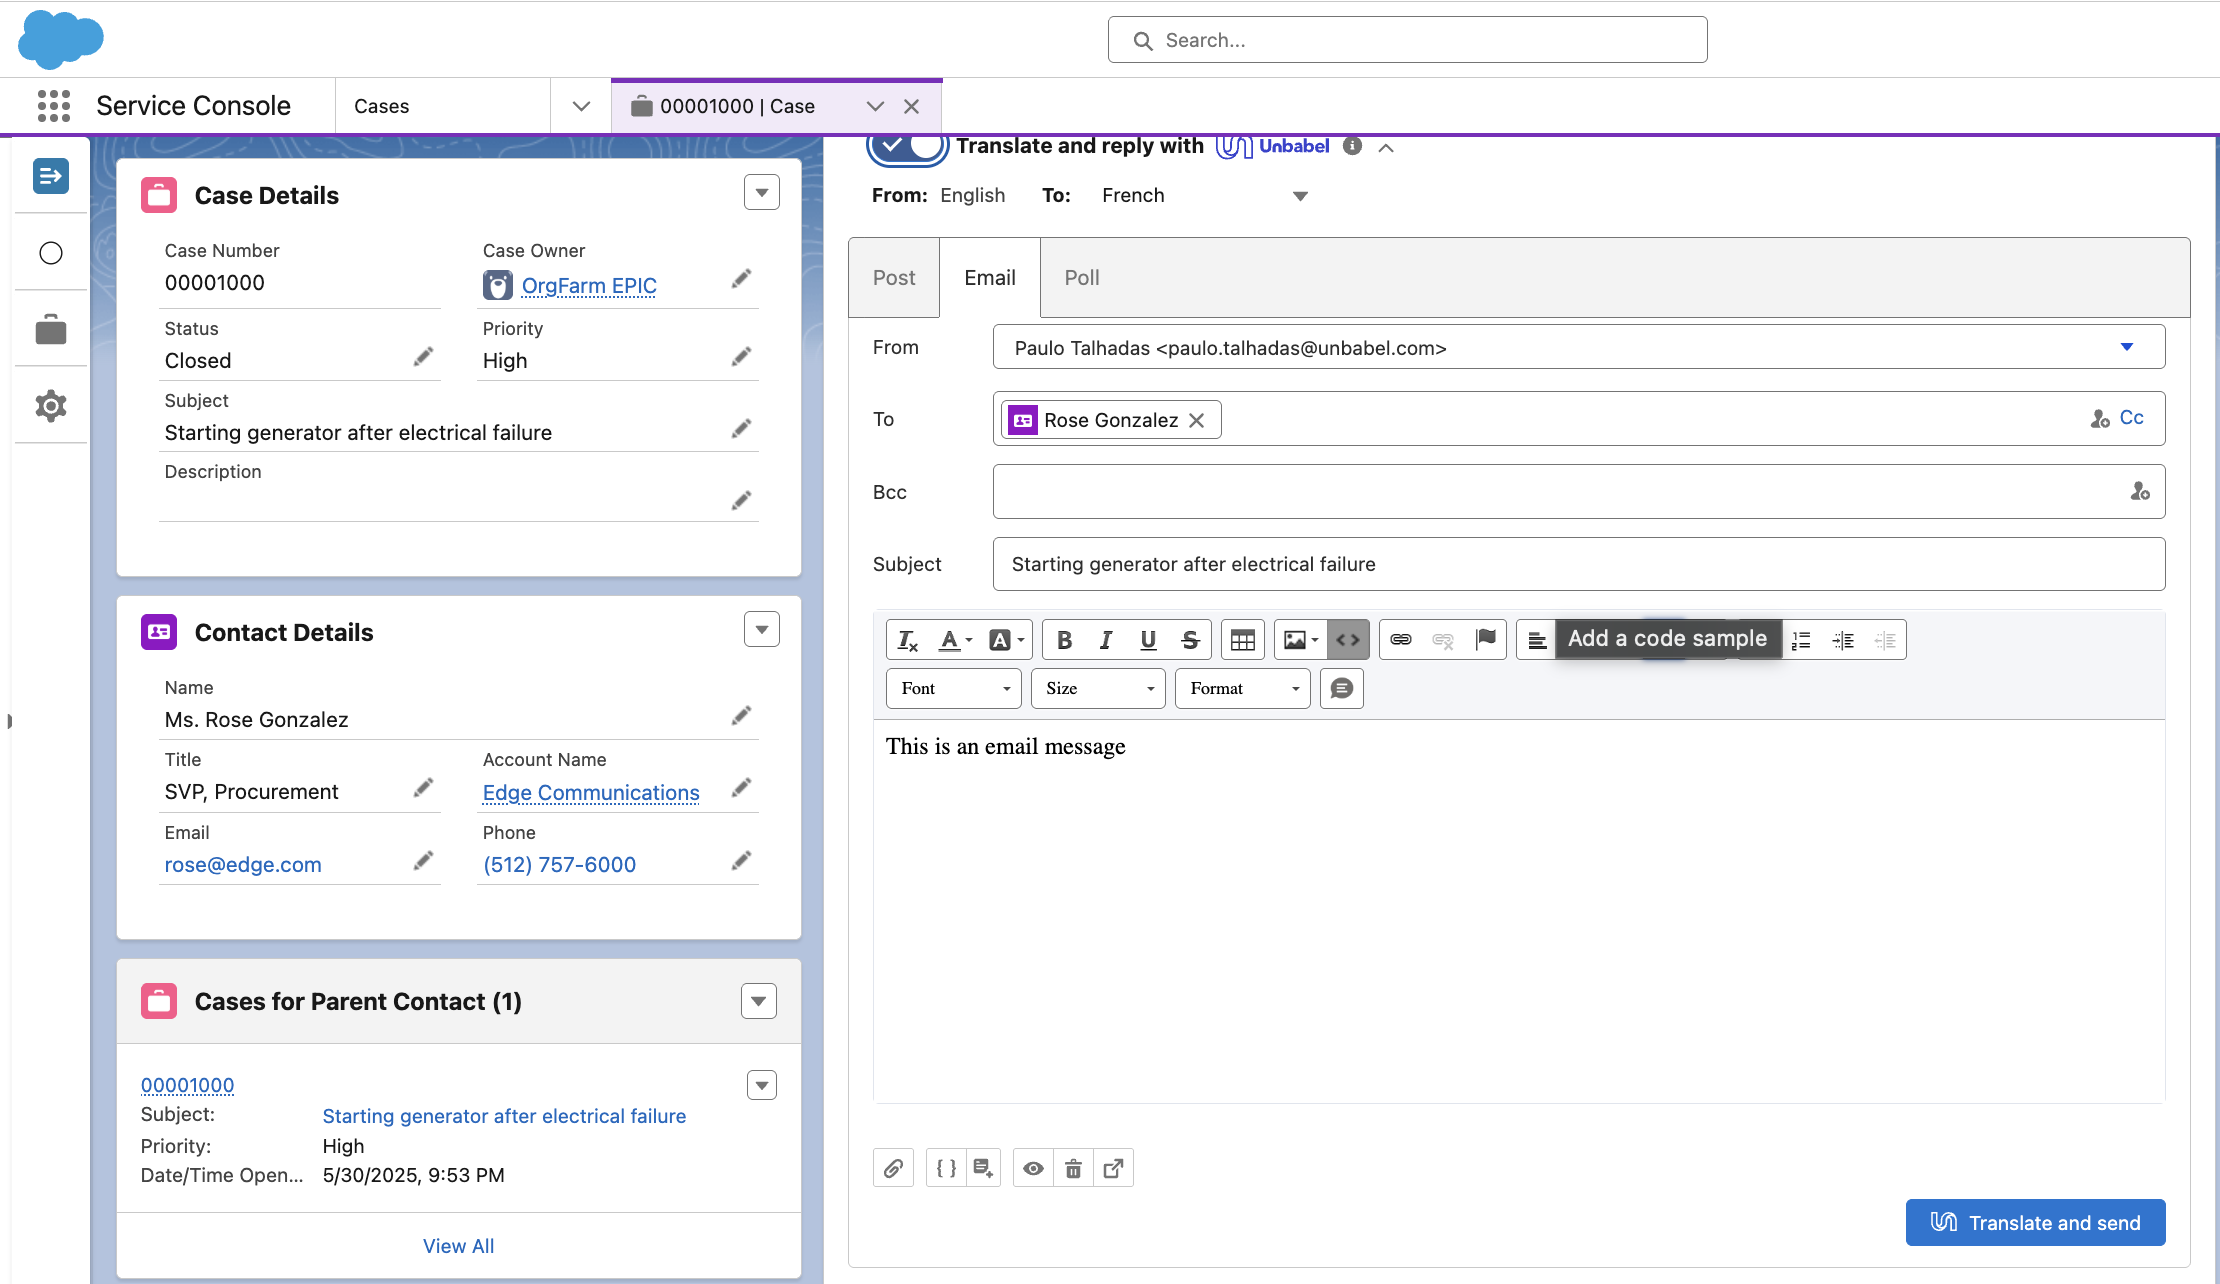Click the decrease indent icon
This screenshot has width=2220, height=1284.
click(x=1885, y=640)
